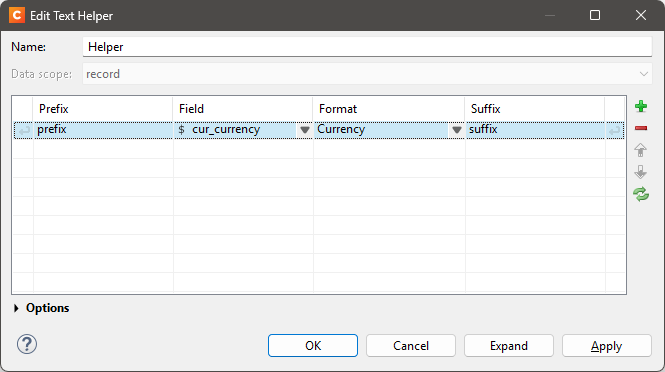Open help via the question mark icon

coord(27,344)
